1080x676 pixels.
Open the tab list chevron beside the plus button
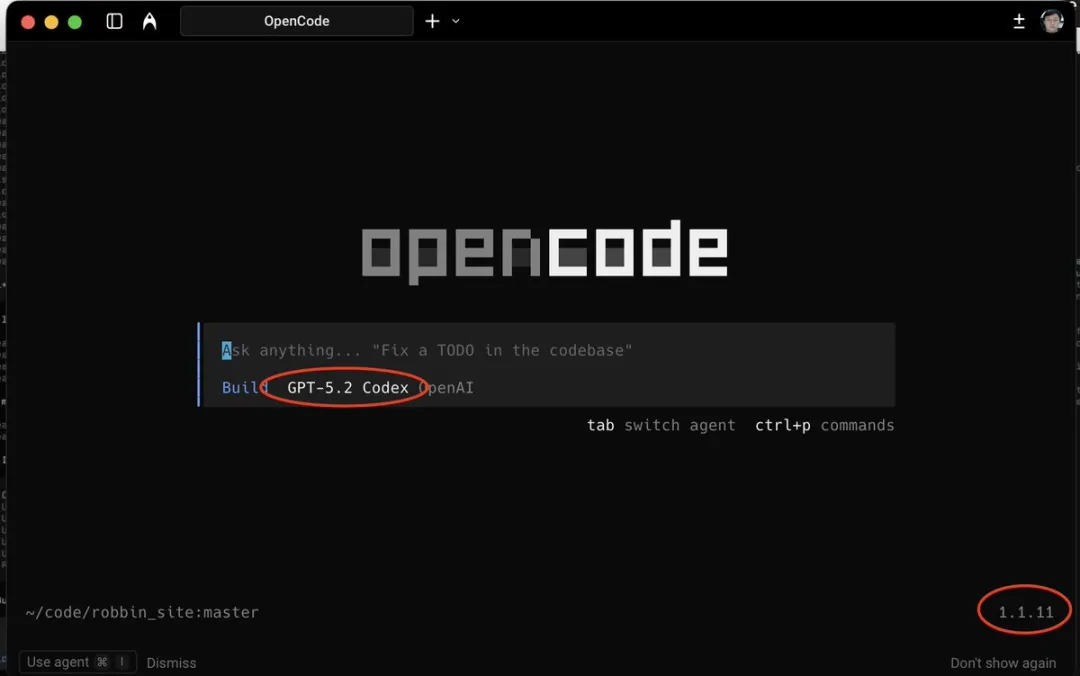455,20
